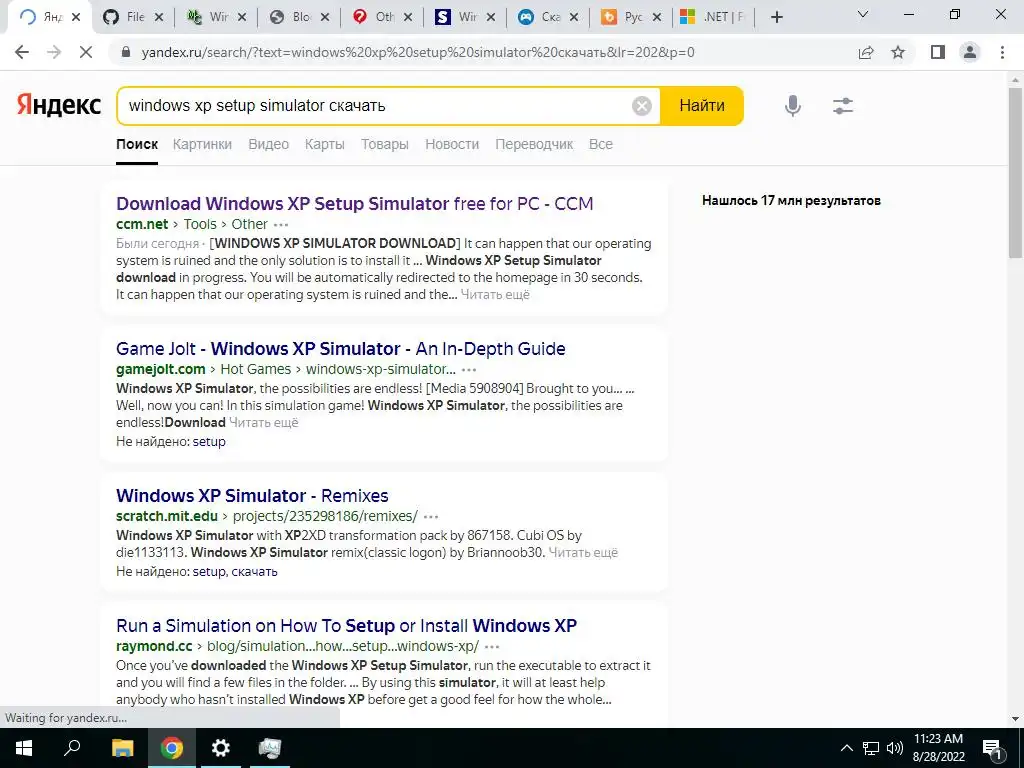The image size is (1024, 768).
Task: Open Download Windows XP Setup Simulator result
Action: tap(355, 204)
